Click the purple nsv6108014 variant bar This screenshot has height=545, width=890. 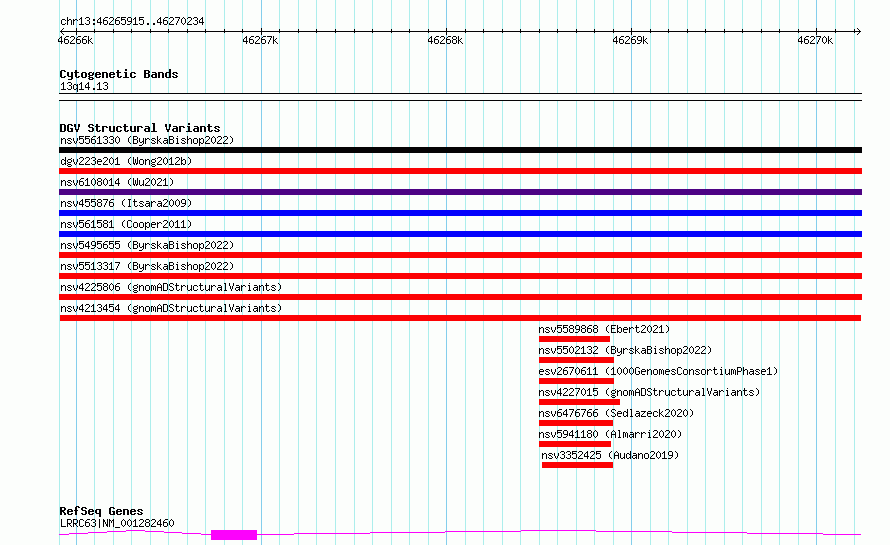460,192
